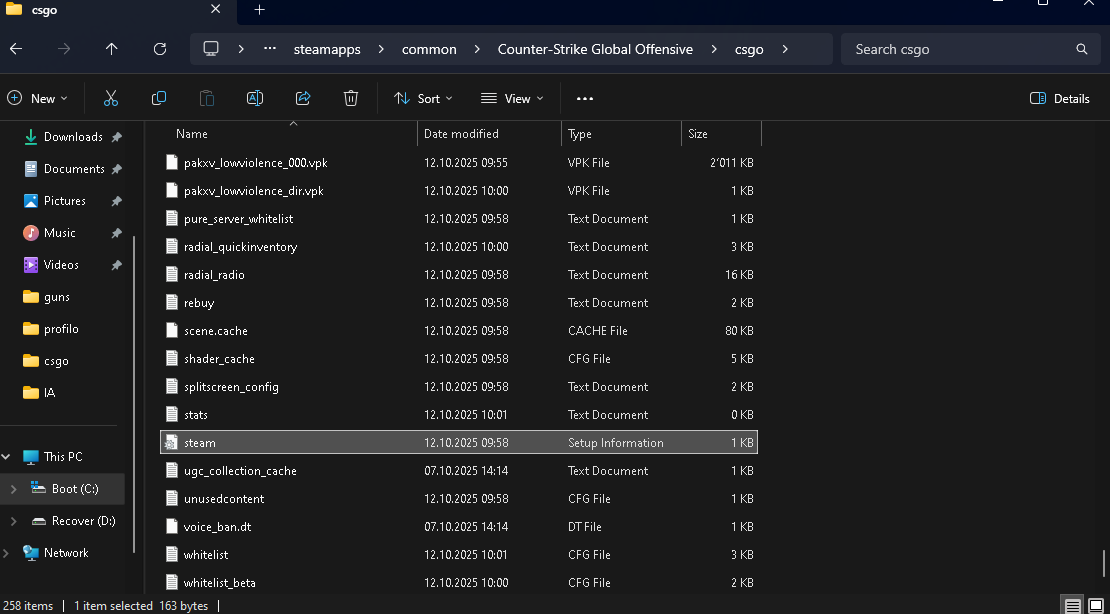Screen dimensions: 1110x614
Task: Open the guns folder in sidebar
Action: [57, 297]
